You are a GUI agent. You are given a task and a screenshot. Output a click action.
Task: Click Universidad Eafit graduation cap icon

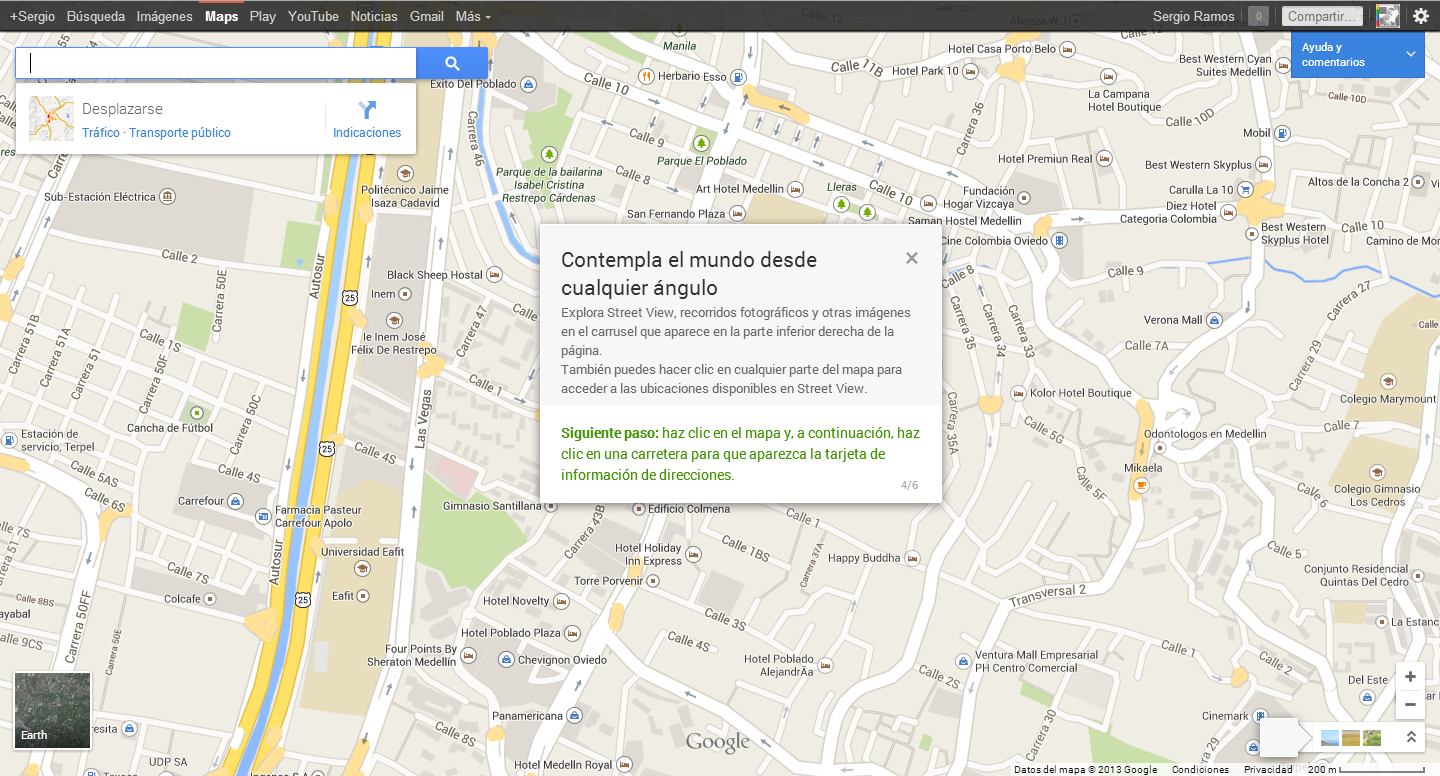(361, 568)
